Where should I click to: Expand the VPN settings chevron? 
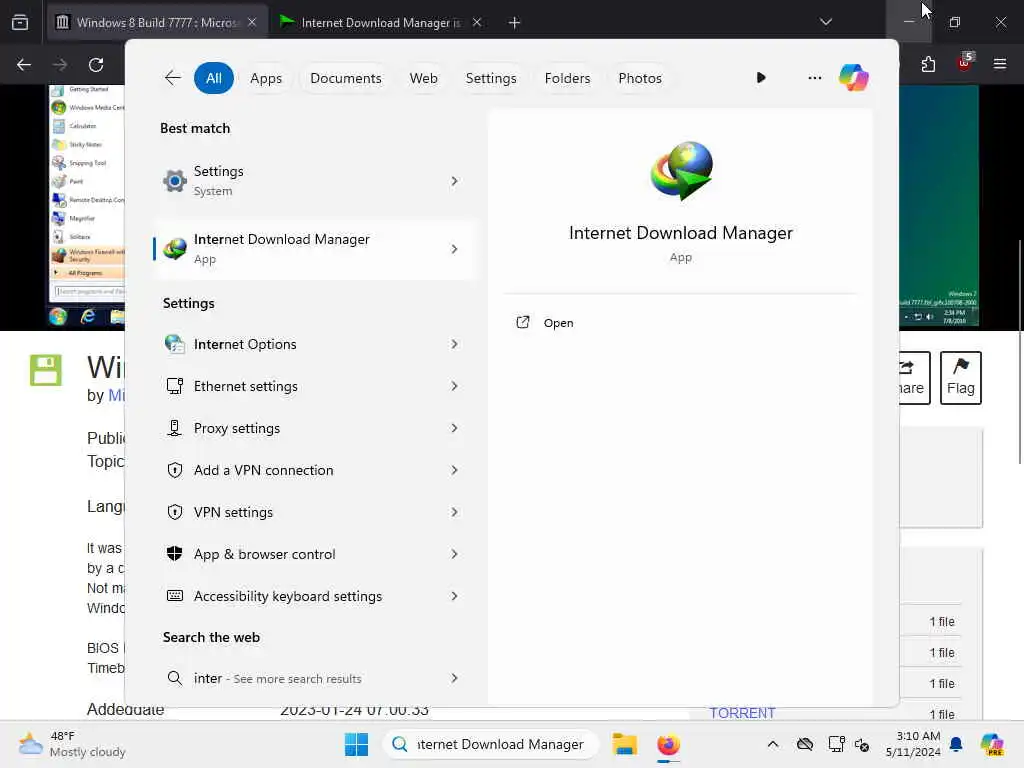[x=454, y=512]
